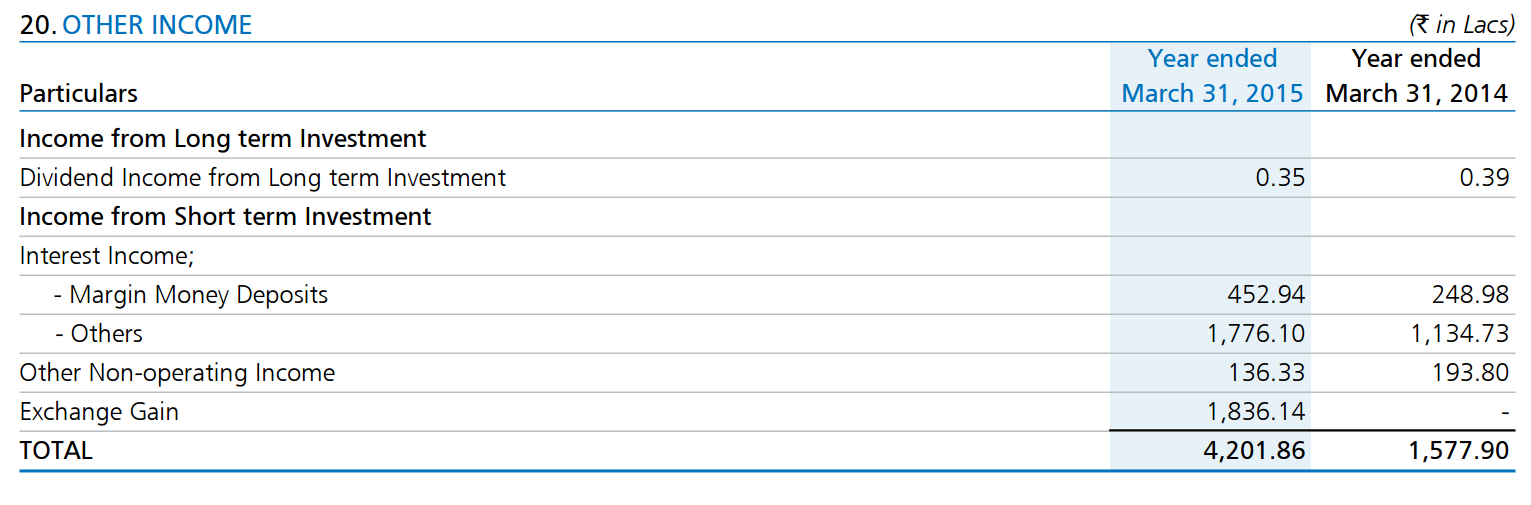
Task: Click Income from Short term Investment heading
Action: coord(226,216)
